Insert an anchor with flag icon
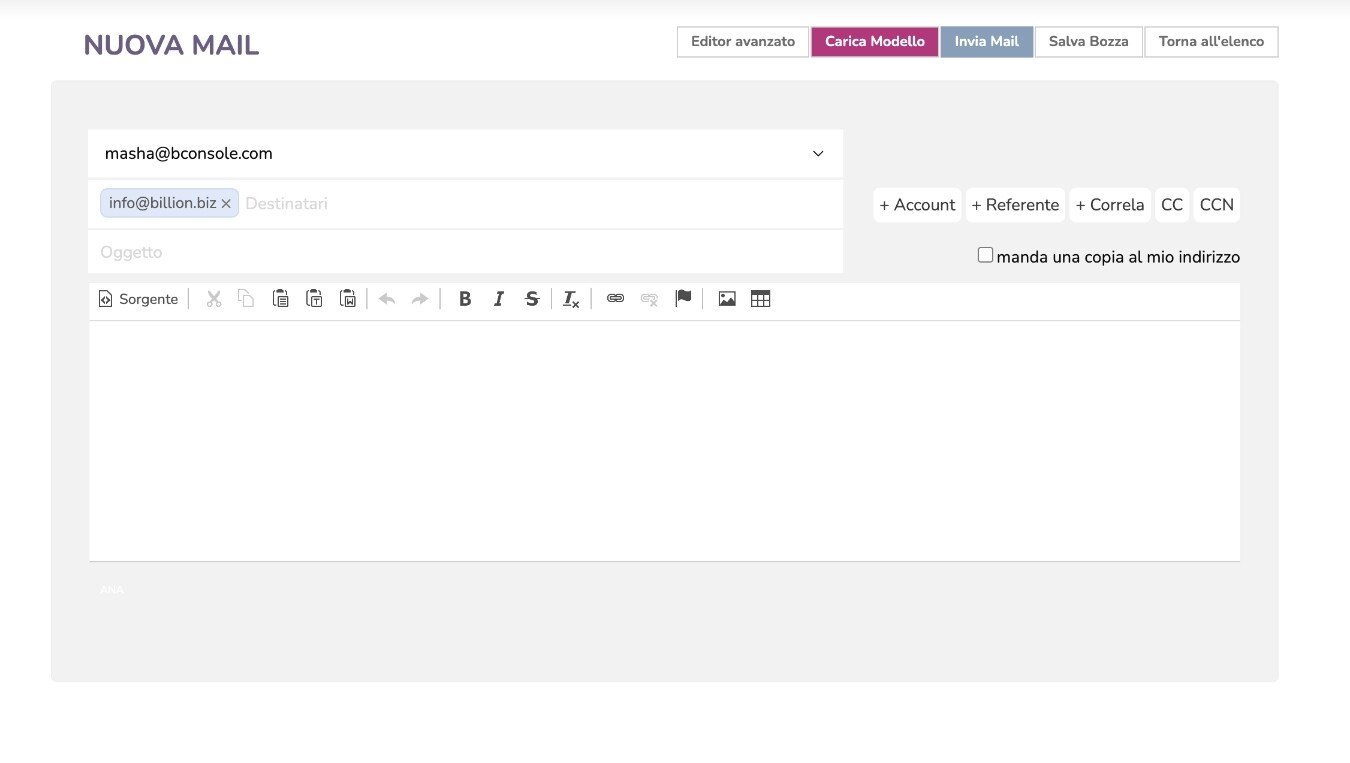 tap(683, 299)
